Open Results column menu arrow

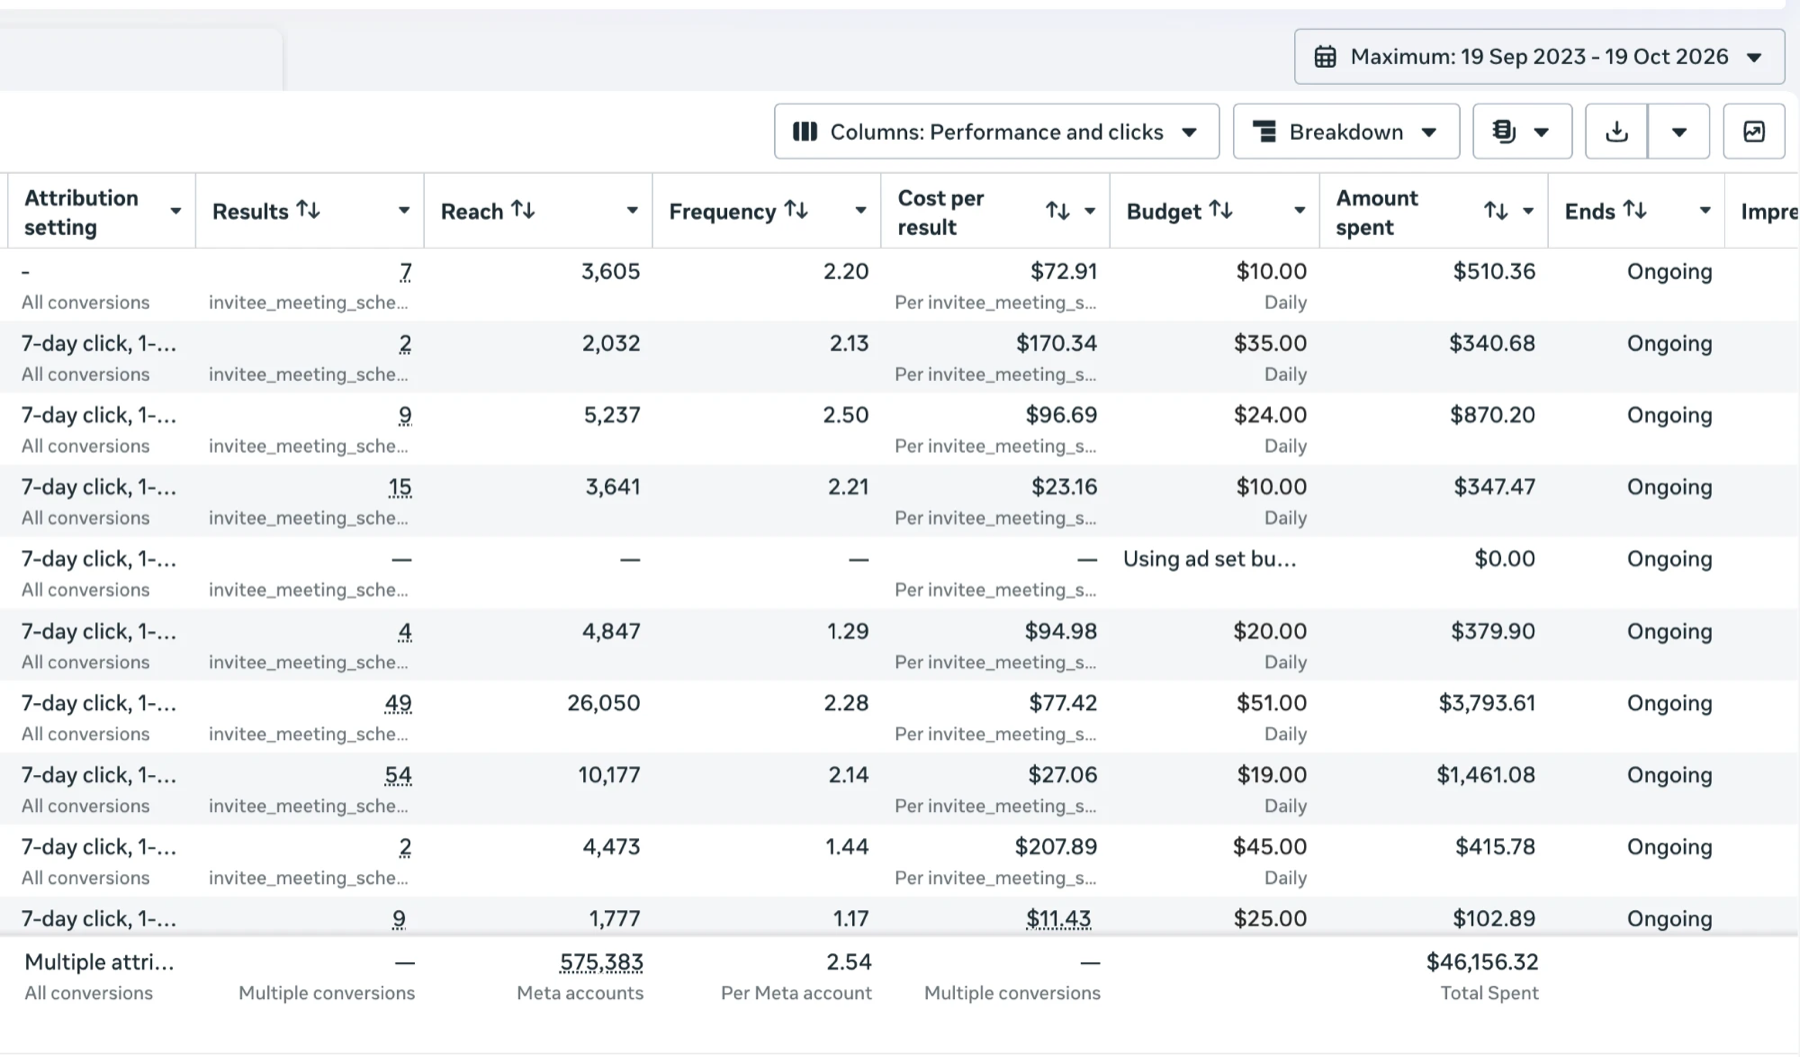(403, 210)
